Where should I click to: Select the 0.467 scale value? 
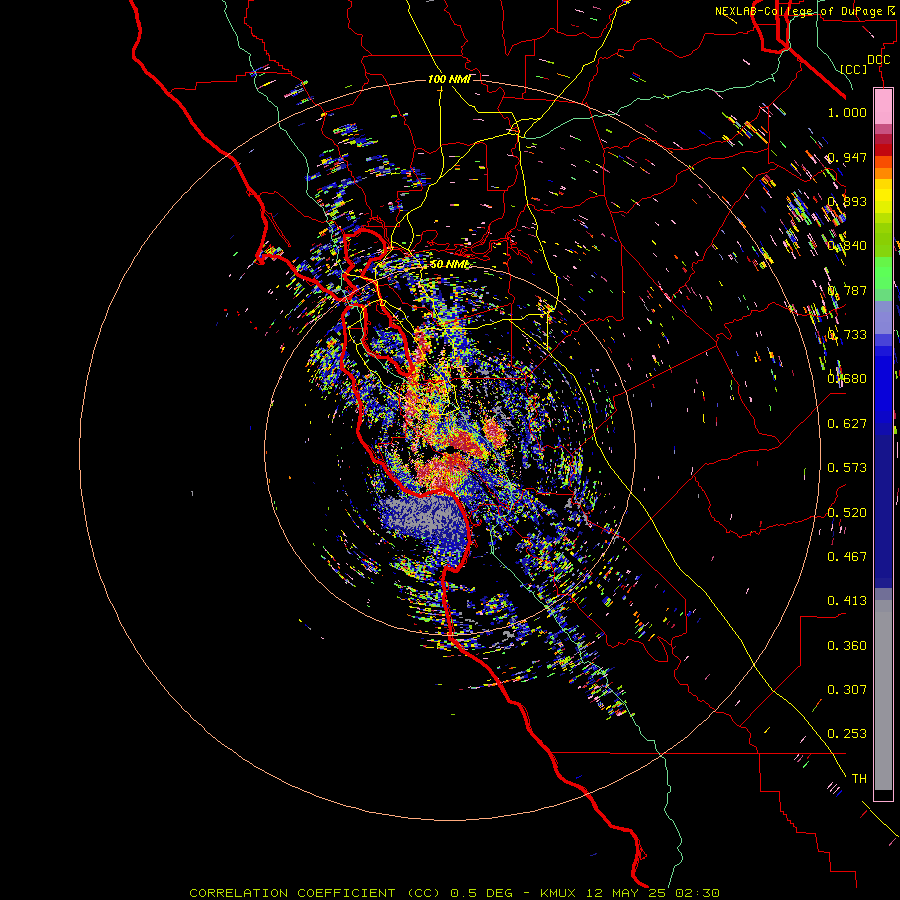point(847,557)
